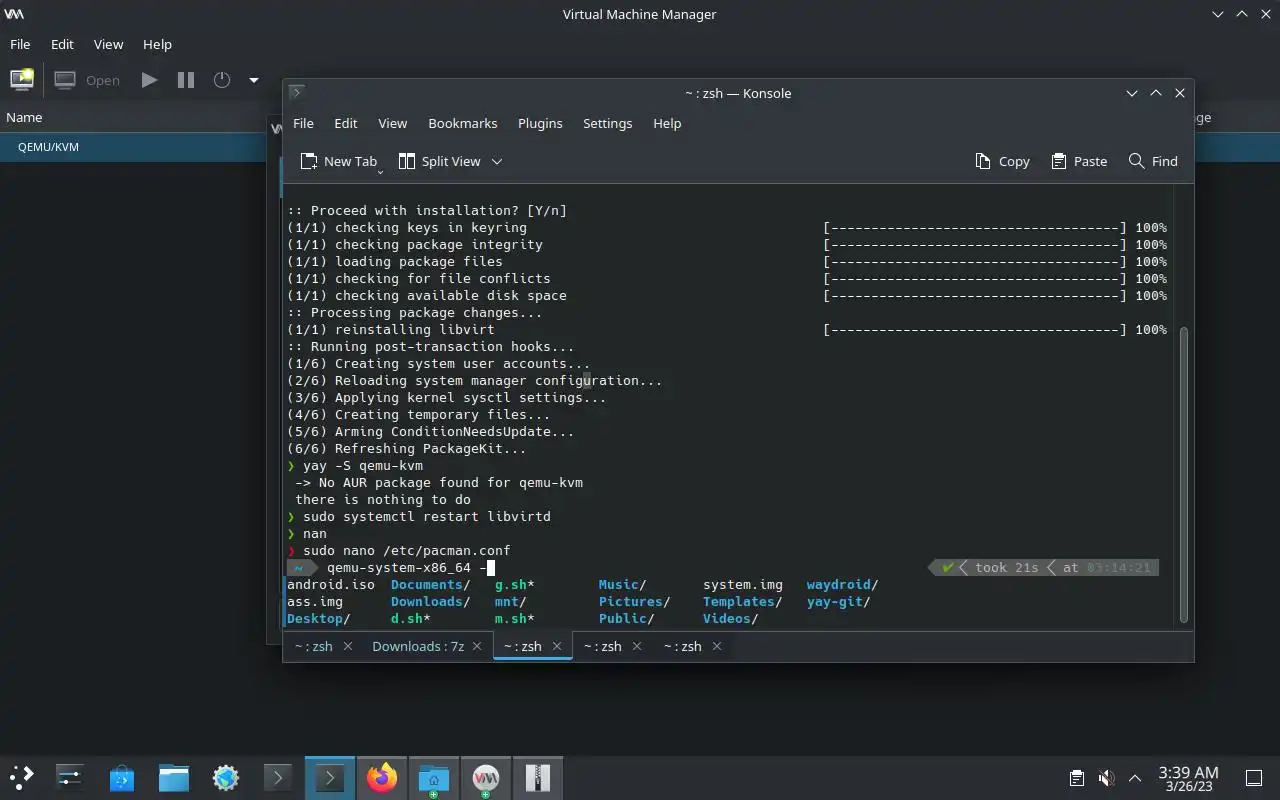Click the 'Downloads/' directory text
Viewport: 1280px width, 800px height.
[x=431, y=601]
